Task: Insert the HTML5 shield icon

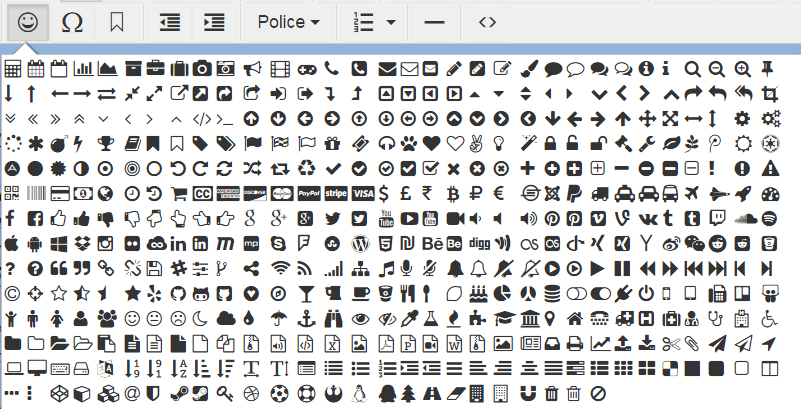Action: coord(386,244)
